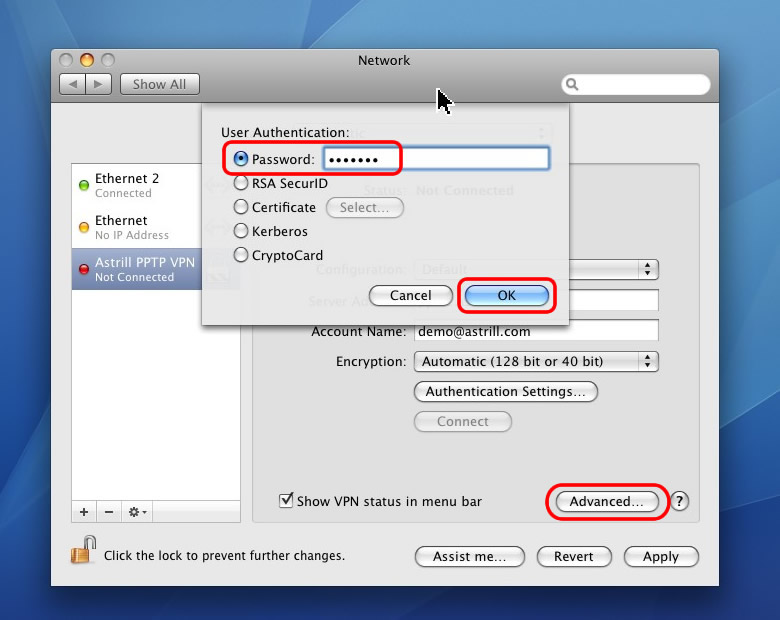Open the Encryption dropdown menu

click(x=536, y=361)
